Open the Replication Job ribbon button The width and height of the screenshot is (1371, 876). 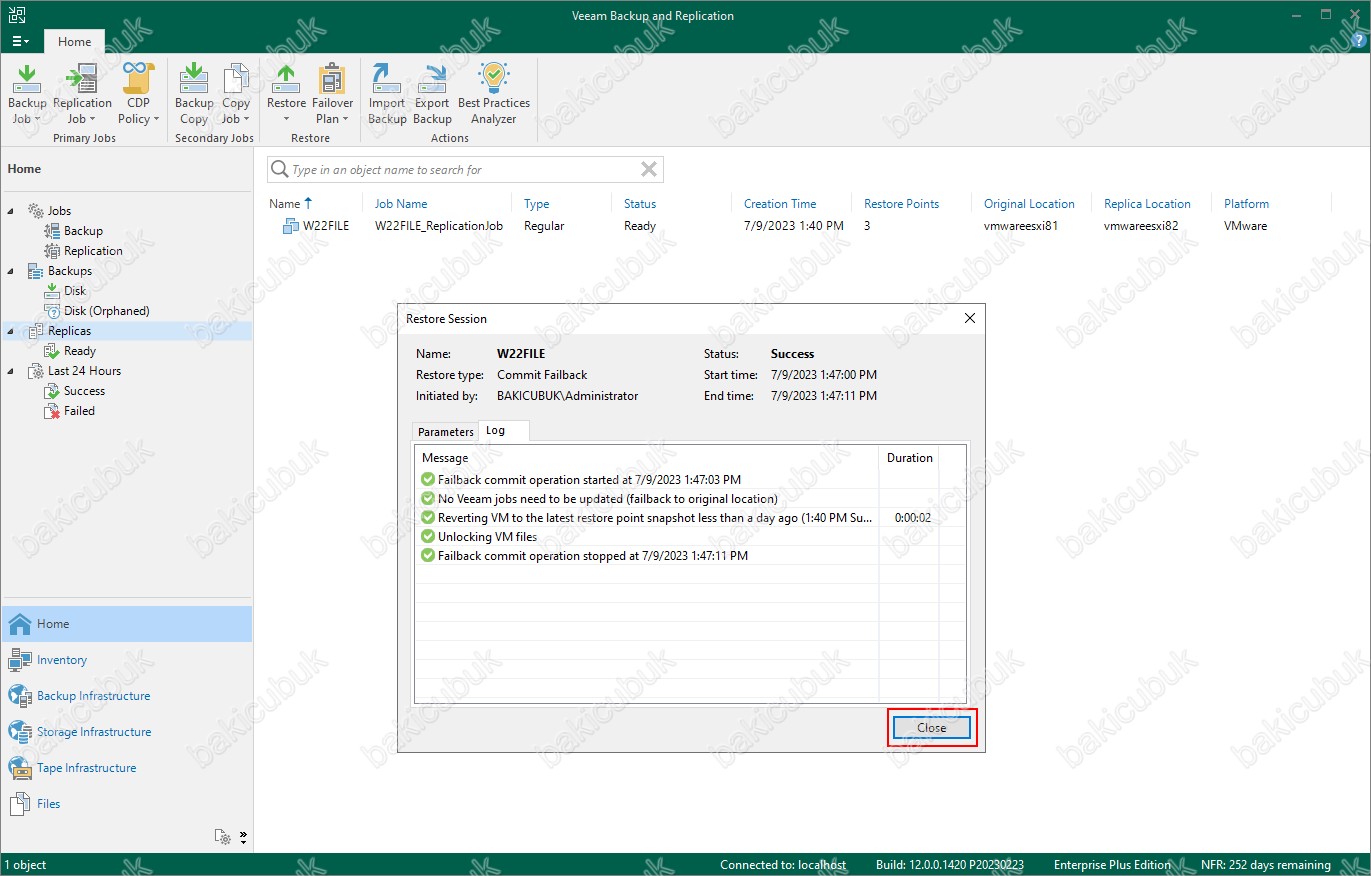click(82, 94)
